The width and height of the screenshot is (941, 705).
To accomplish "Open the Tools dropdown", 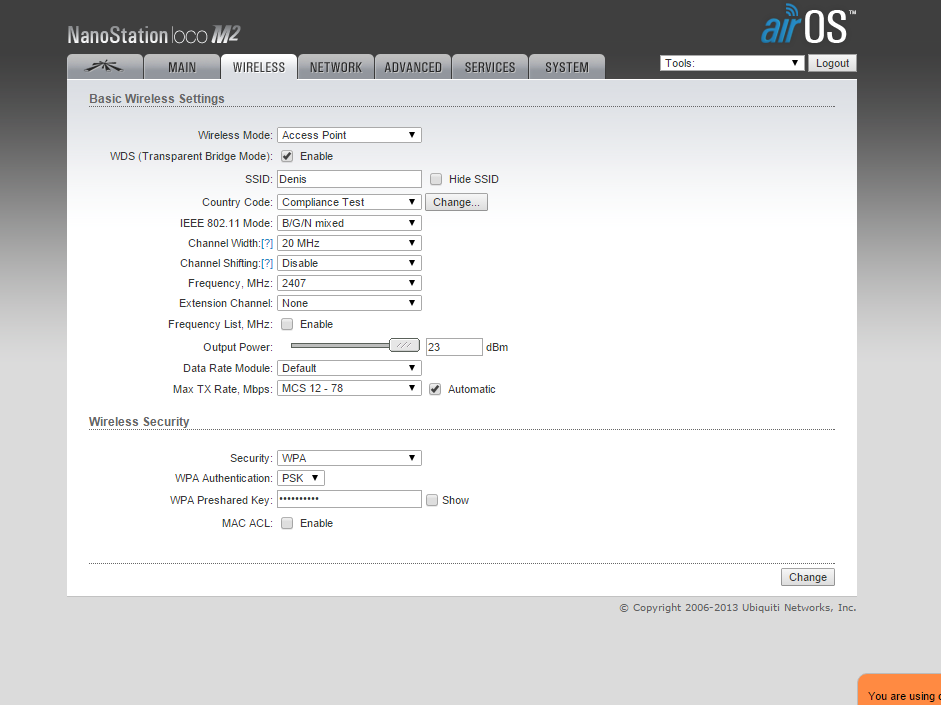I will (x=732, y=63).
